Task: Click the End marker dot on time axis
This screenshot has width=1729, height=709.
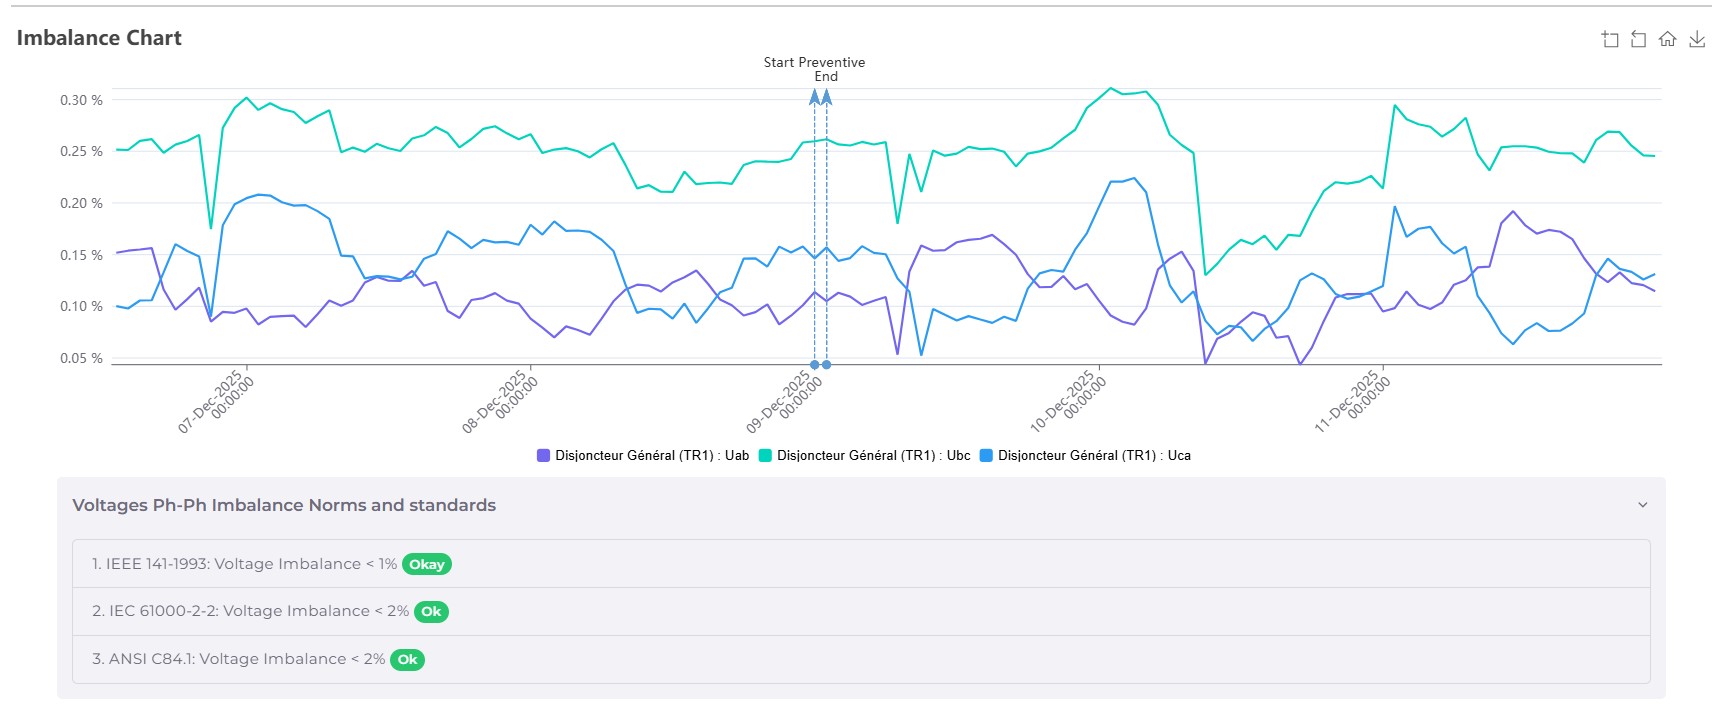Action: tap(827, 365)
